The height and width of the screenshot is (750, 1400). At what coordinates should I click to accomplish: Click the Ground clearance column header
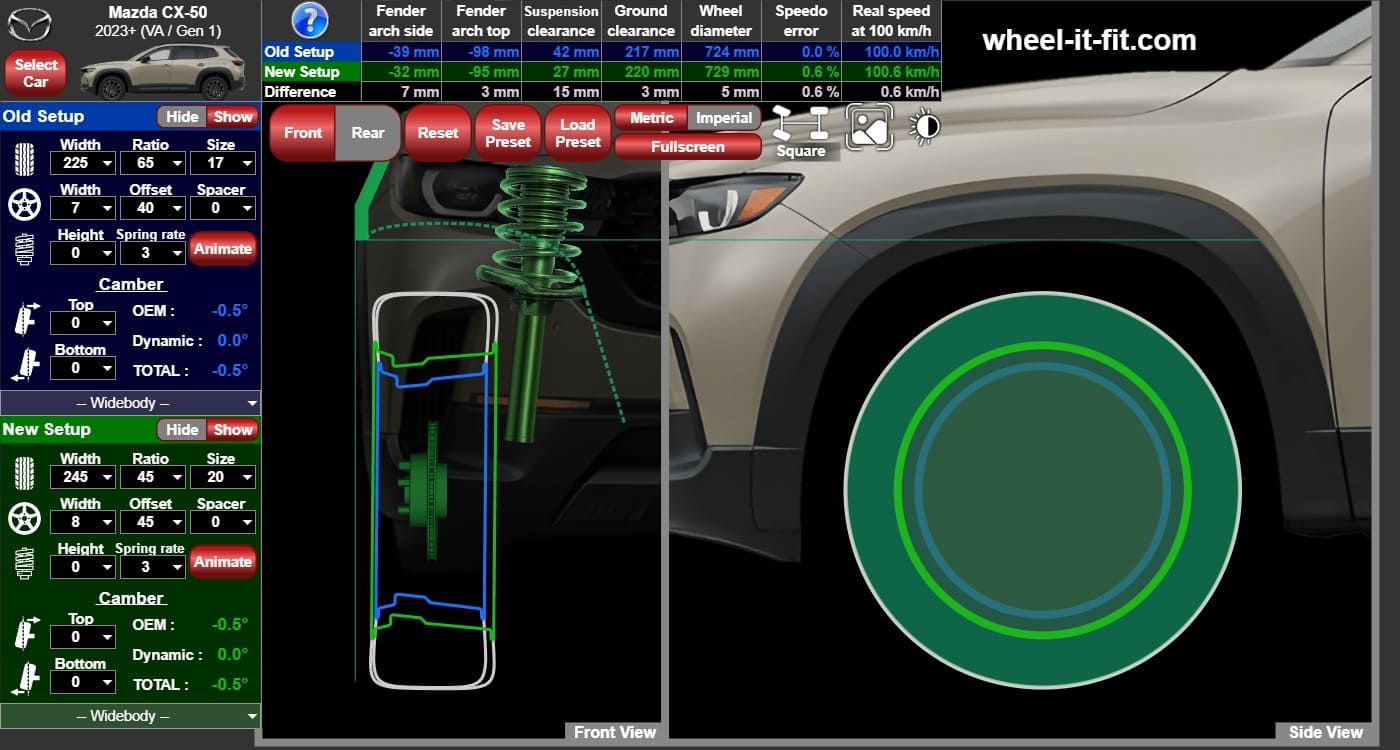point(641,21)
